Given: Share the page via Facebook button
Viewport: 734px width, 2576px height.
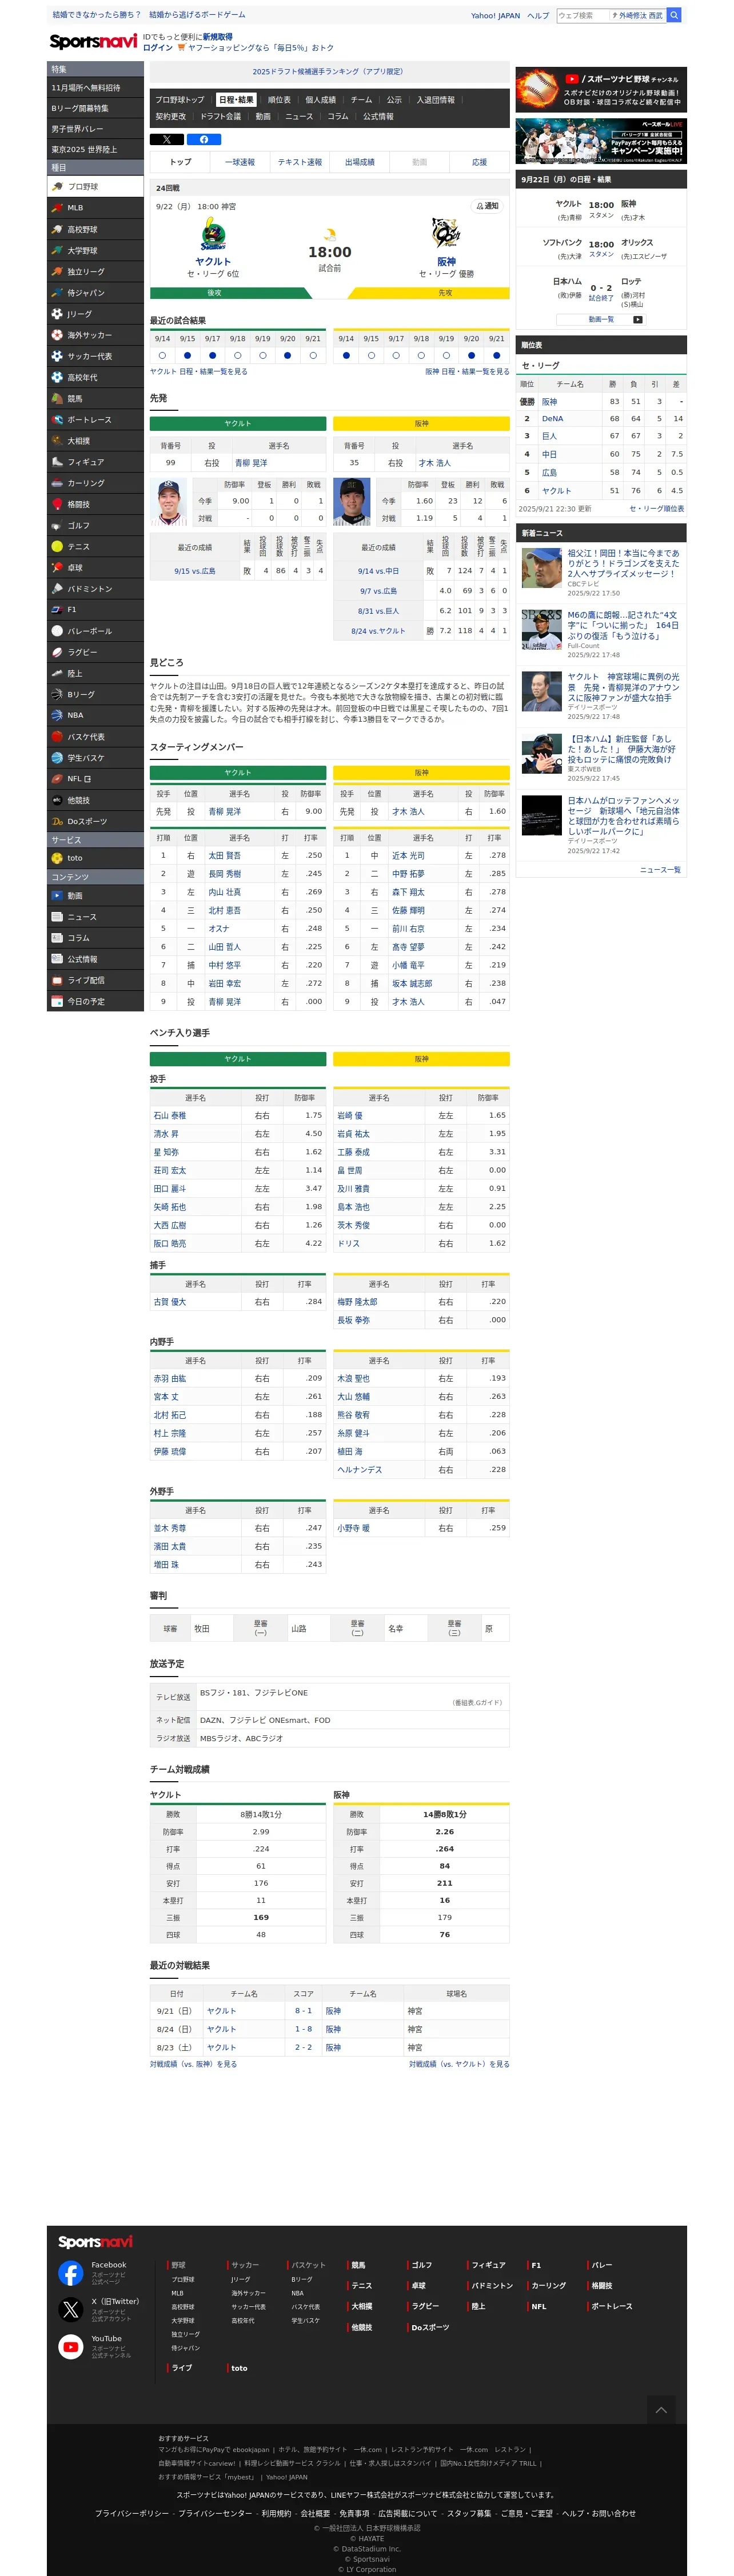Looking at the screenshot, I should [x=204, y=139].
